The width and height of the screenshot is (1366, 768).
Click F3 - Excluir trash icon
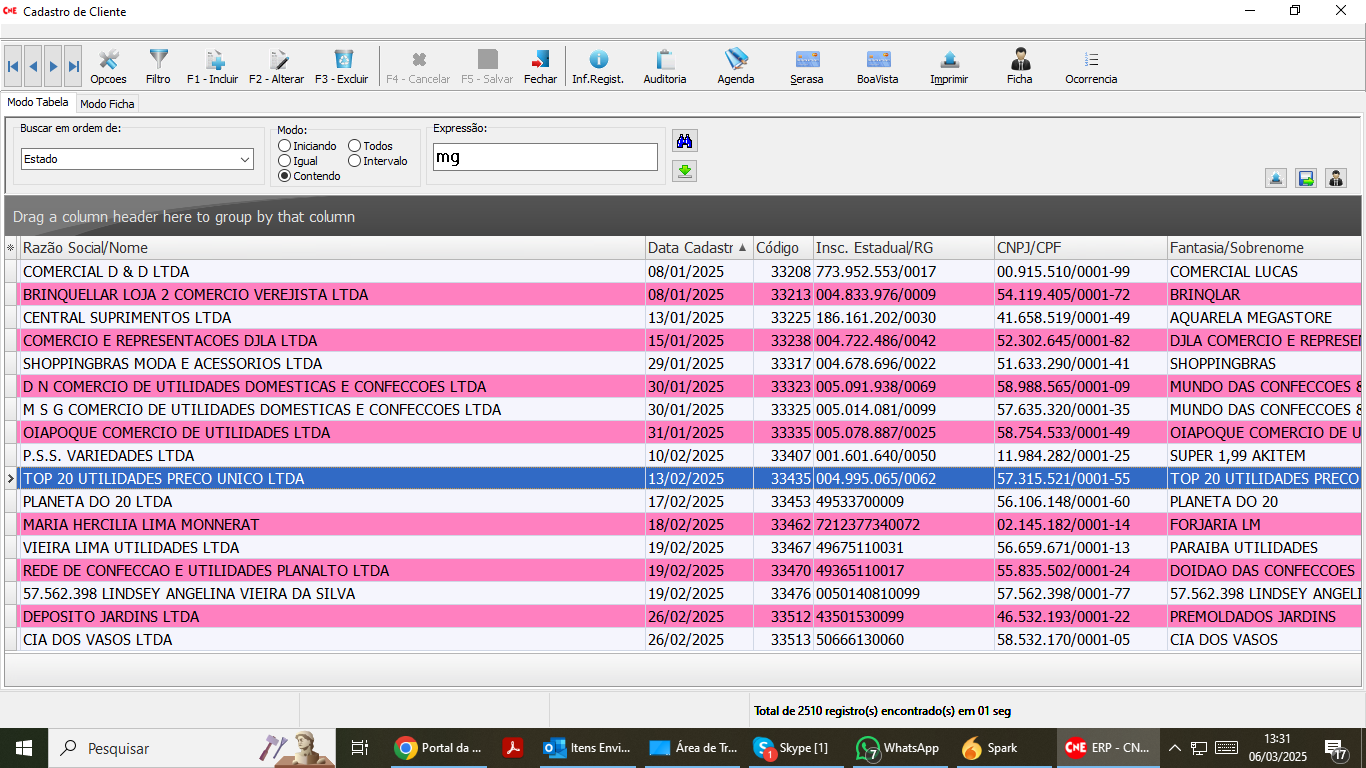[x=342, y=66]
